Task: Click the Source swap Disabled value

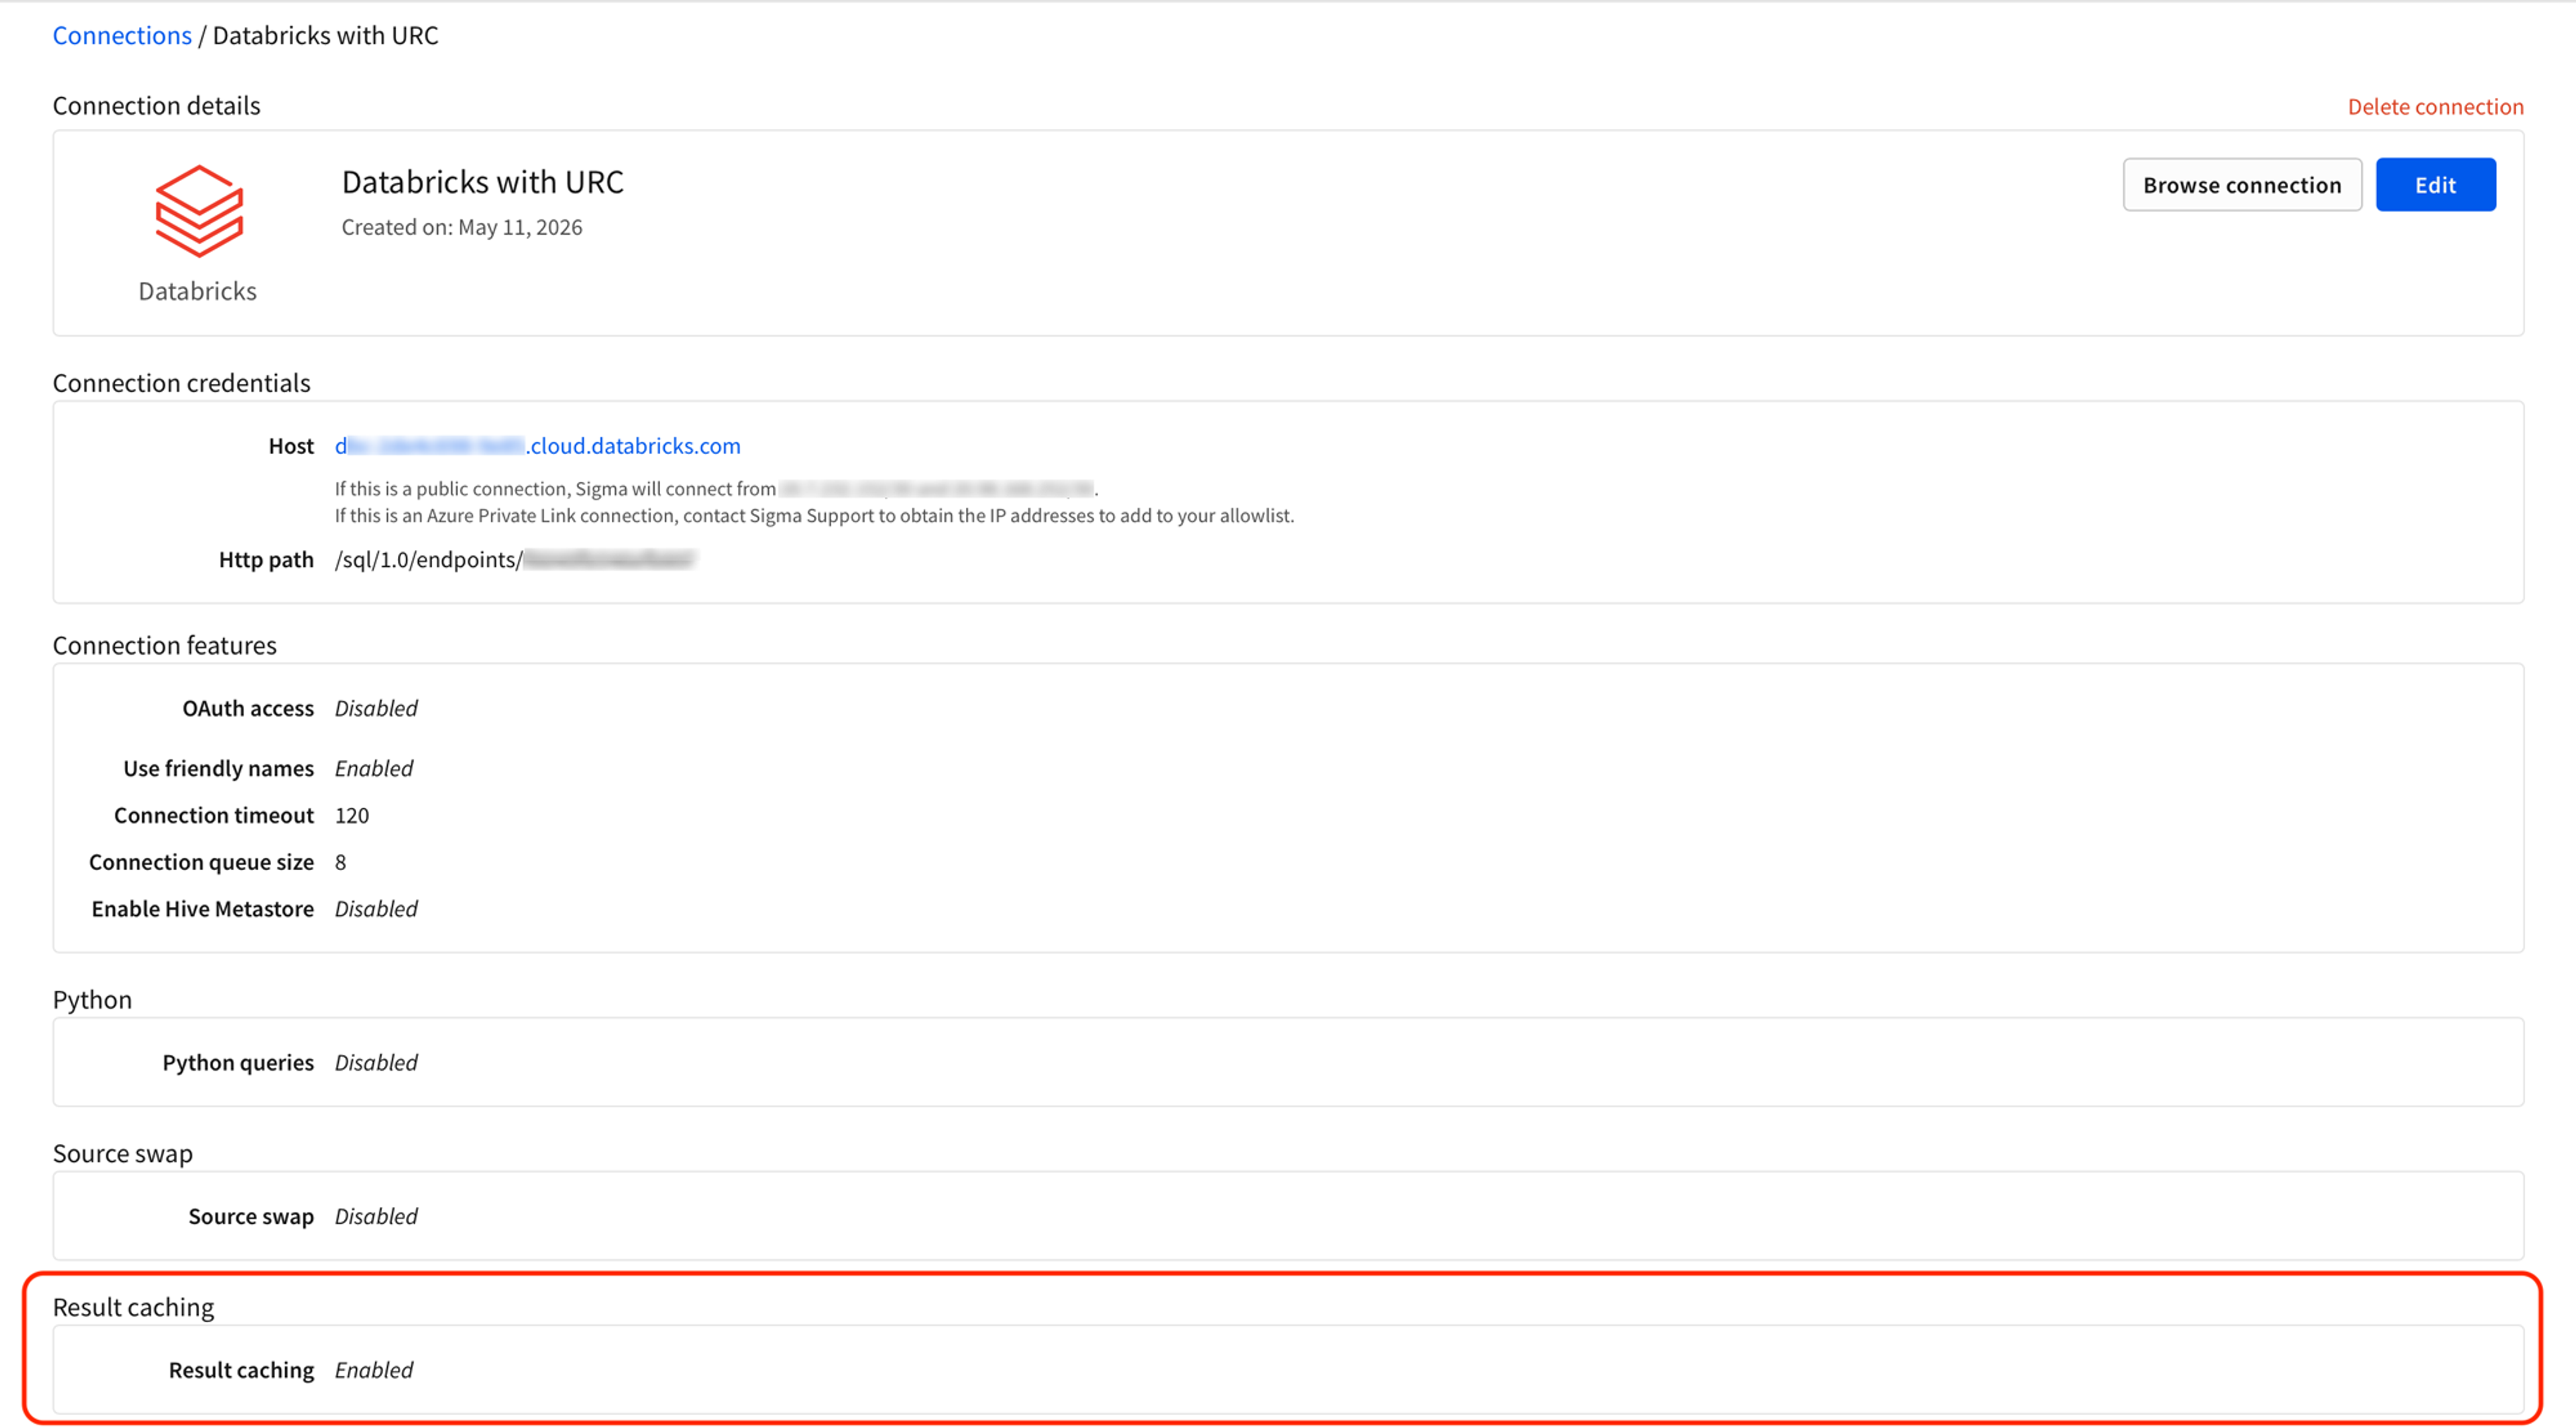Action: click(376, 1216)
